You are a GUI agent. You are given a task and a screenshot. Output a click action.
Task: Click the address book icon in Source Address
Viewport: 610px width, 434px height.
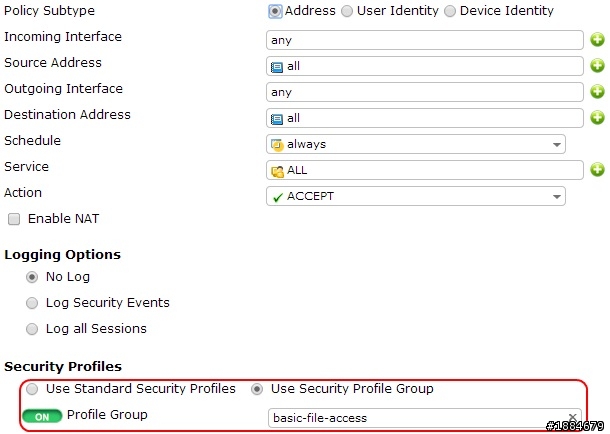pos(277,67)
